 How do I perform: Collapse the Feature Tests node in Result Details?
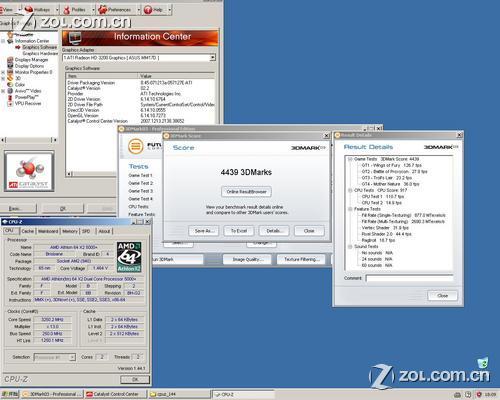coord(350,209)
